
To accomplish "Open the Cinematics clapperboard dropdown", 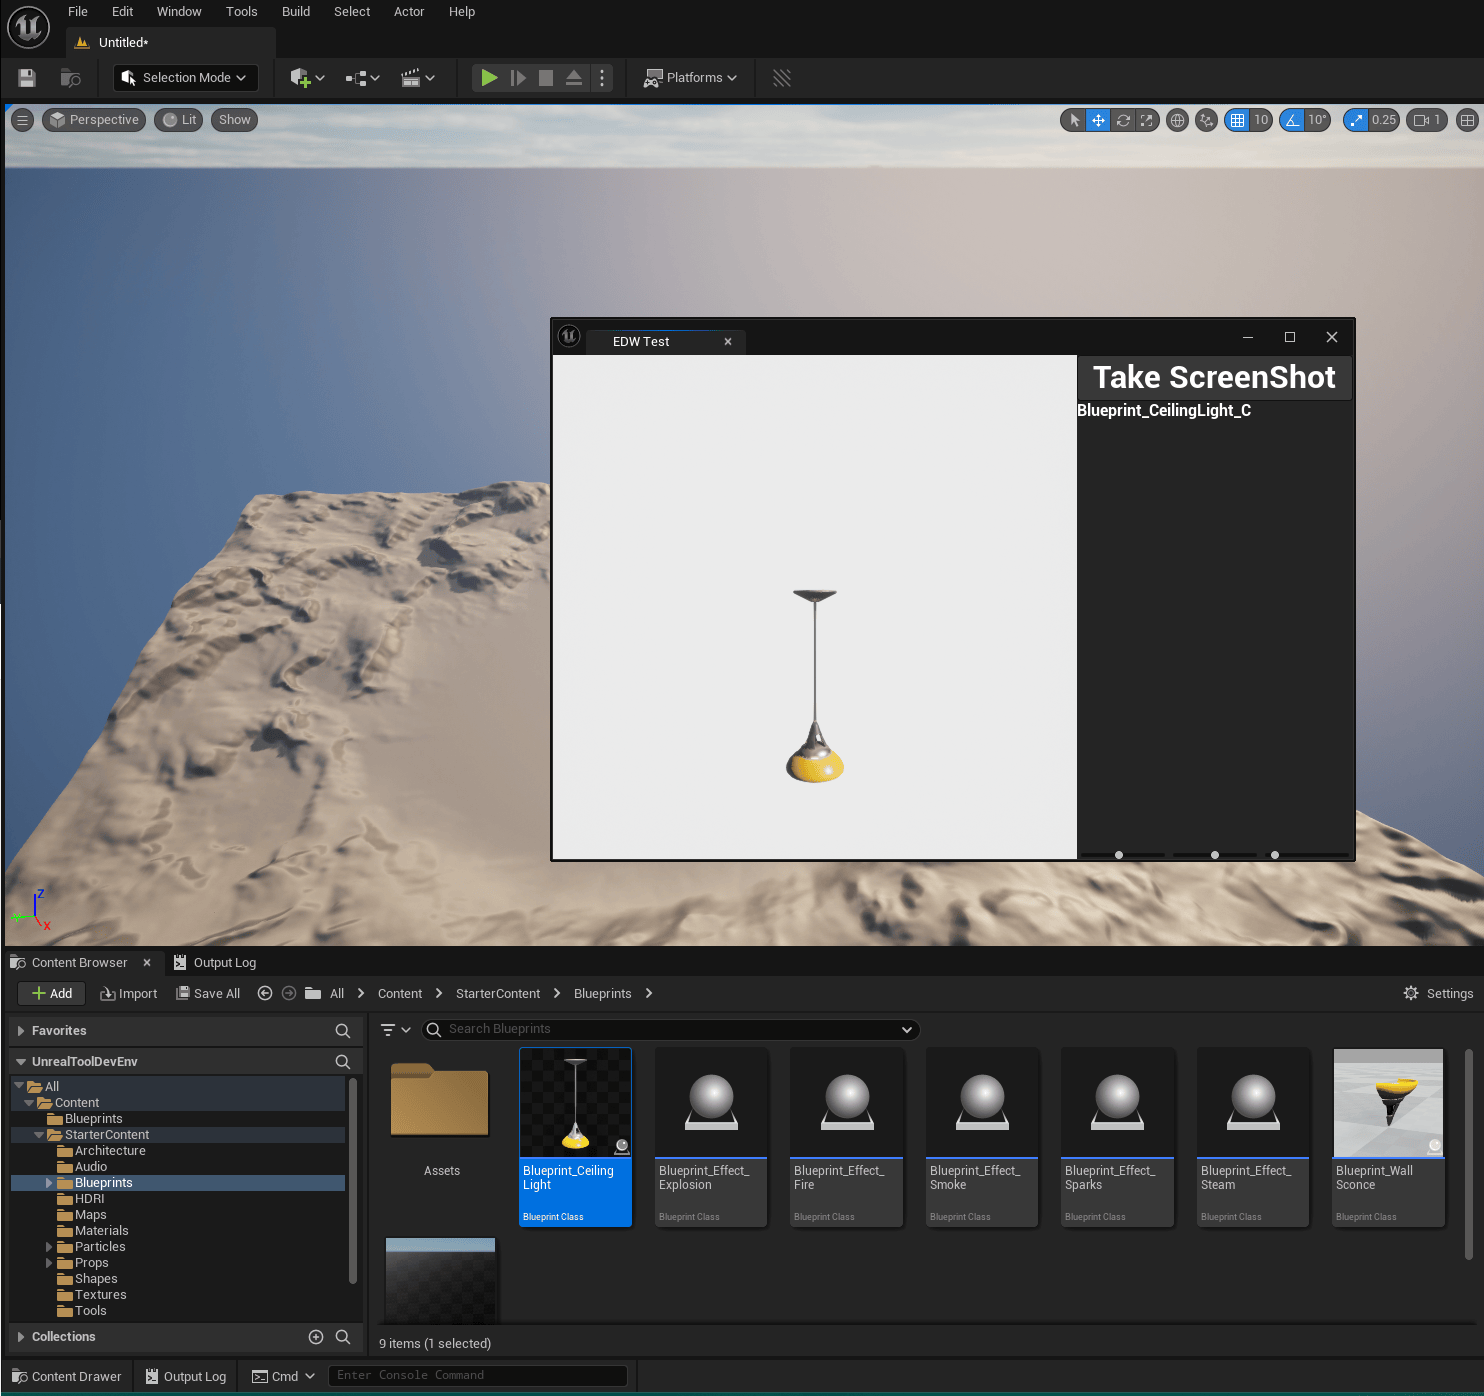I will [417, 78].
